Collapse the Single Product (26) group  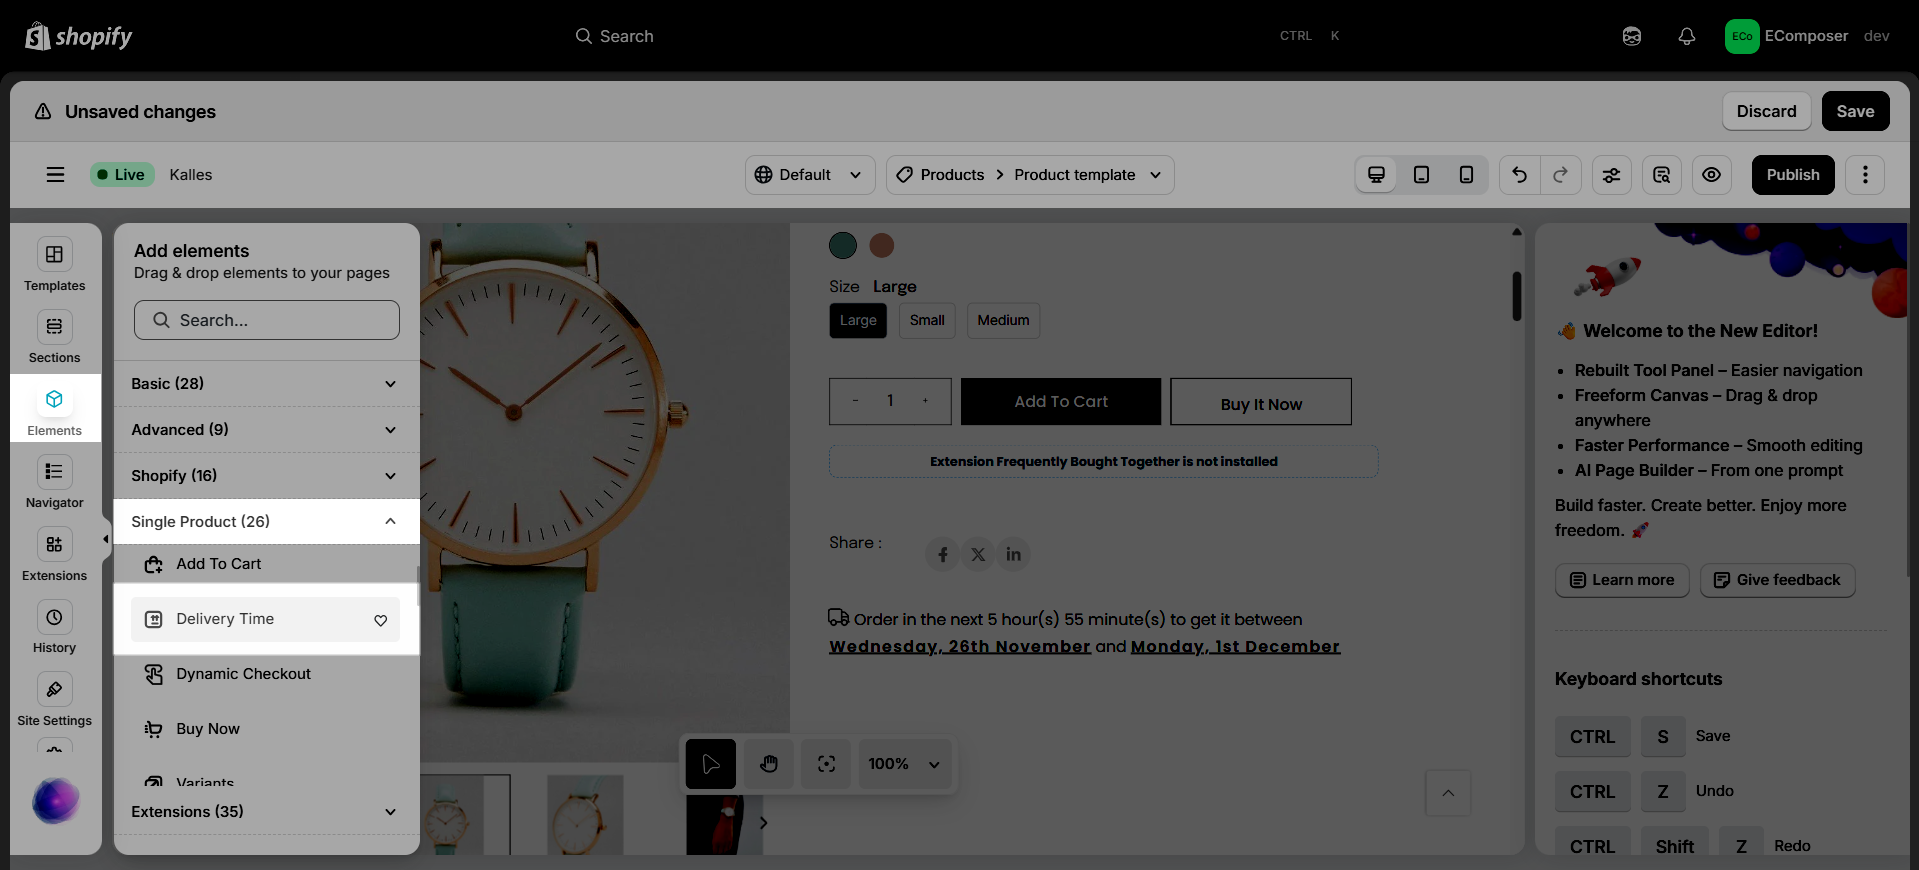pyautogui.click(x=265, y=522)
